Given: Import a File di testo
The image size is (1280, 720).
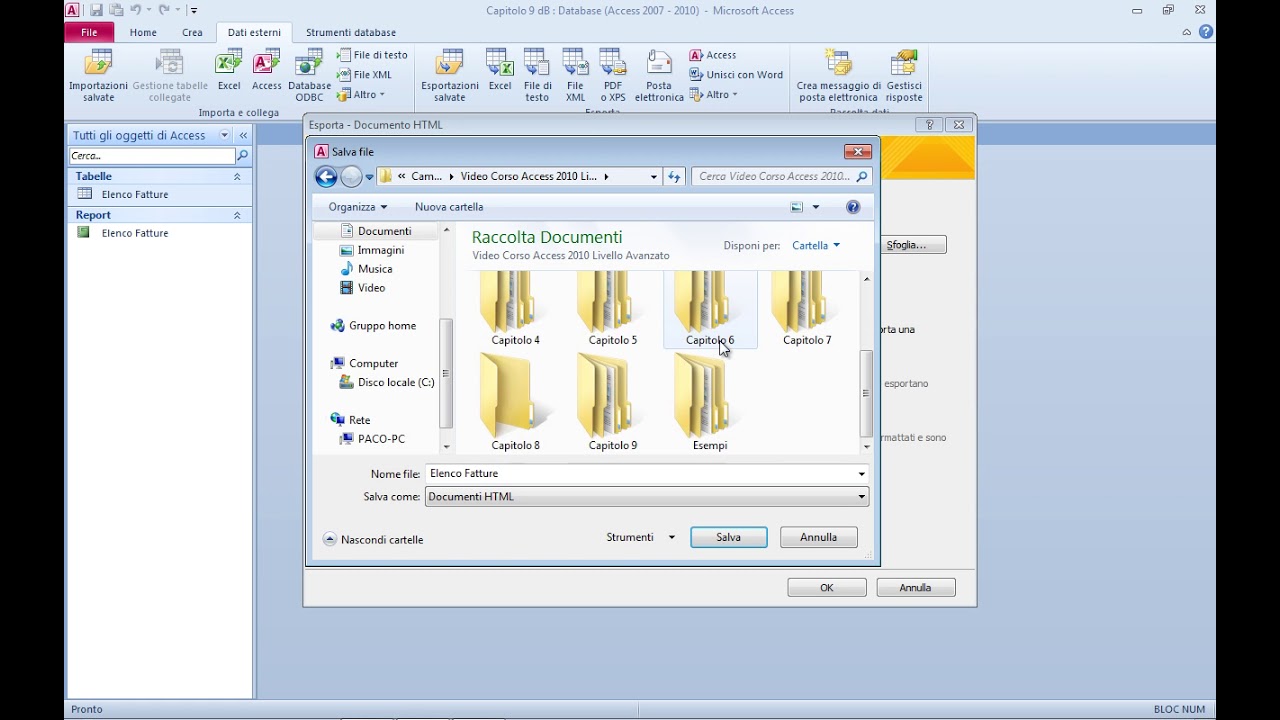Looking at the screenshot, I should tap(373, 55).
